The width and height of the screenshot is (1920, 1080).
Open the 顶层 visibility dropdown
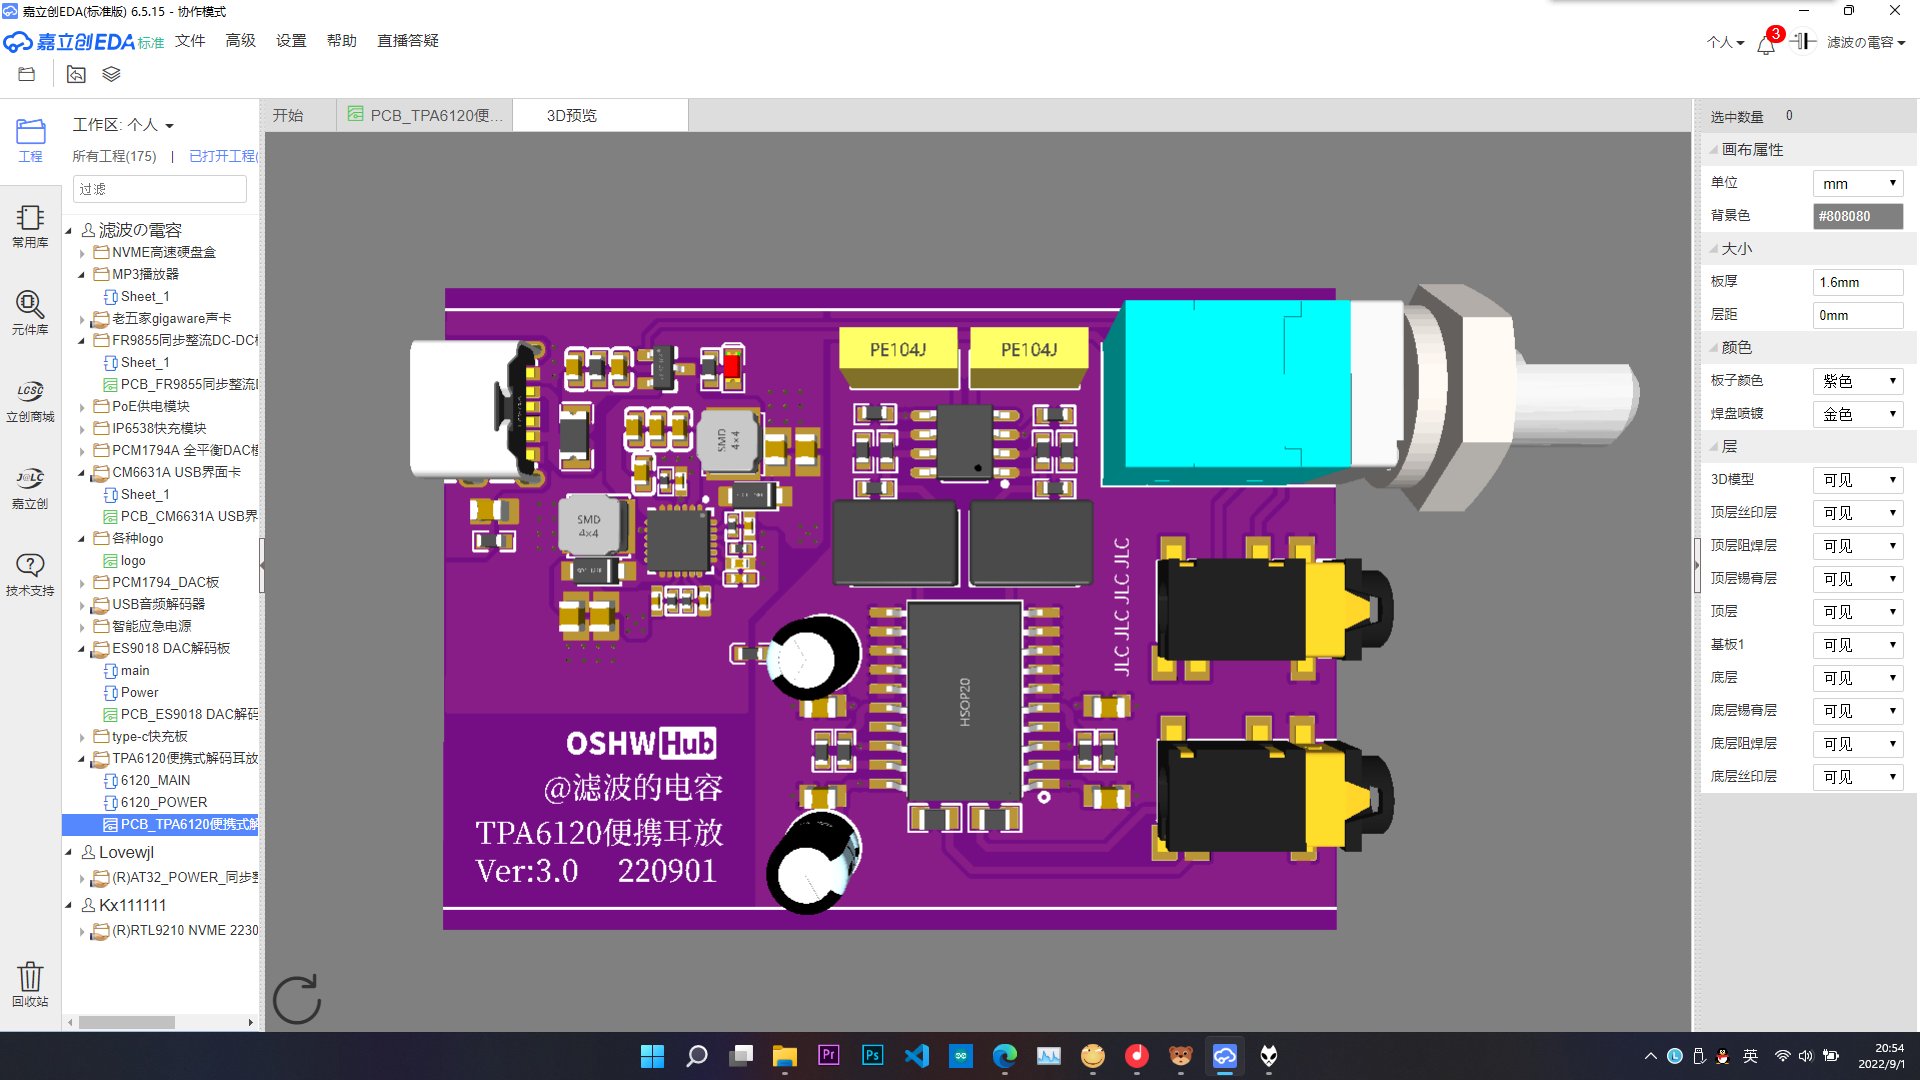point(1857,612)
